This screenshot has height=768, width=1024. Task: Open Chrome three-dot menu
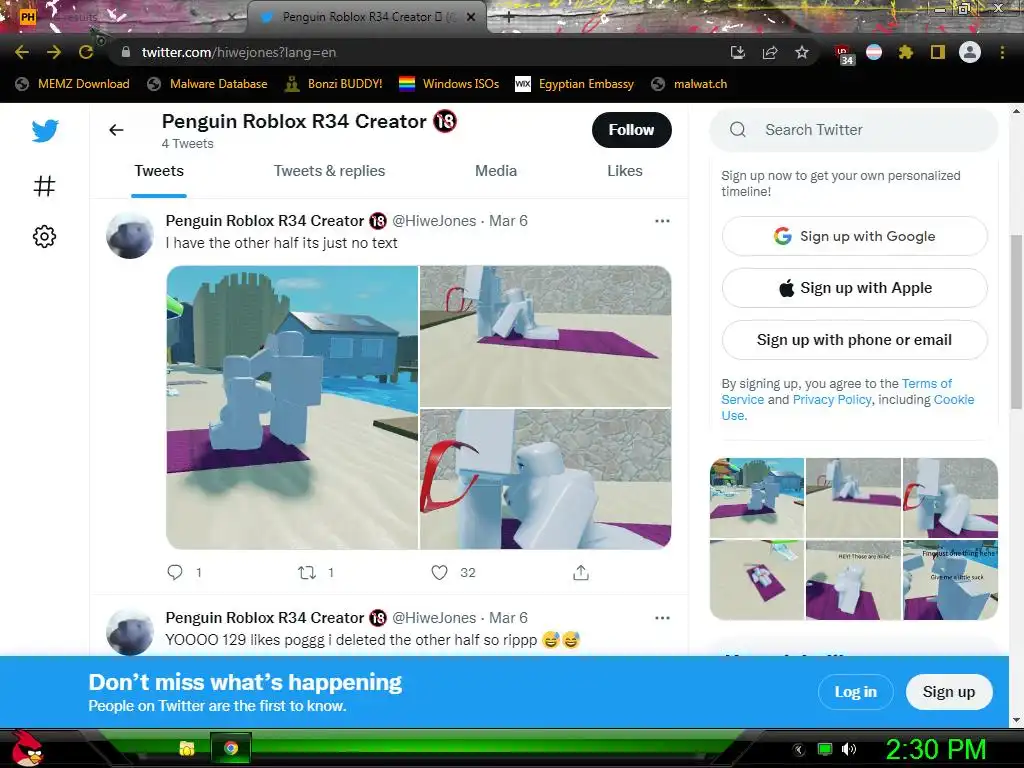(x=1002, y=52)
